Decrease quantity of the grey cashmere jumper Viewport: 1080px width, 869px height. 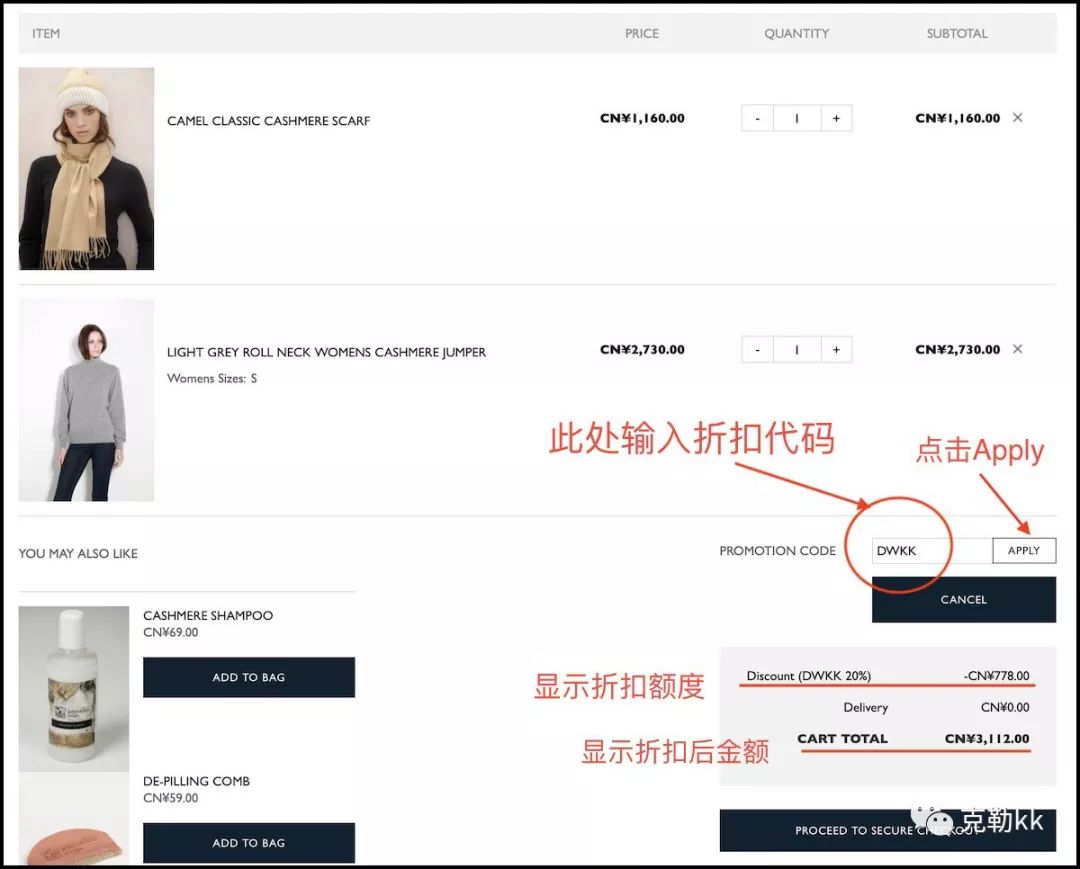(x=757, y=349)
